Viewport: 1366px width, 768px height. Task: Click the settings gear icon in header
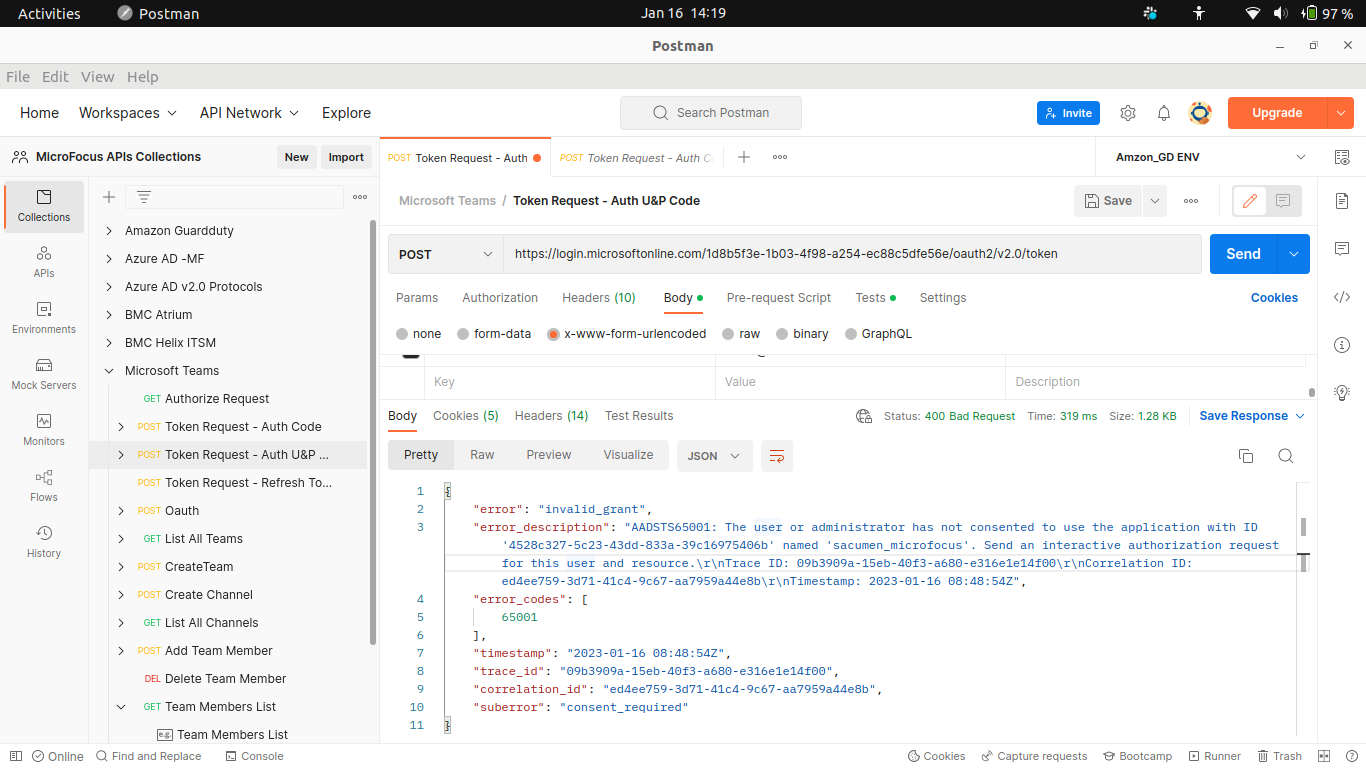pyautogui.click(x=1128, y=113)
